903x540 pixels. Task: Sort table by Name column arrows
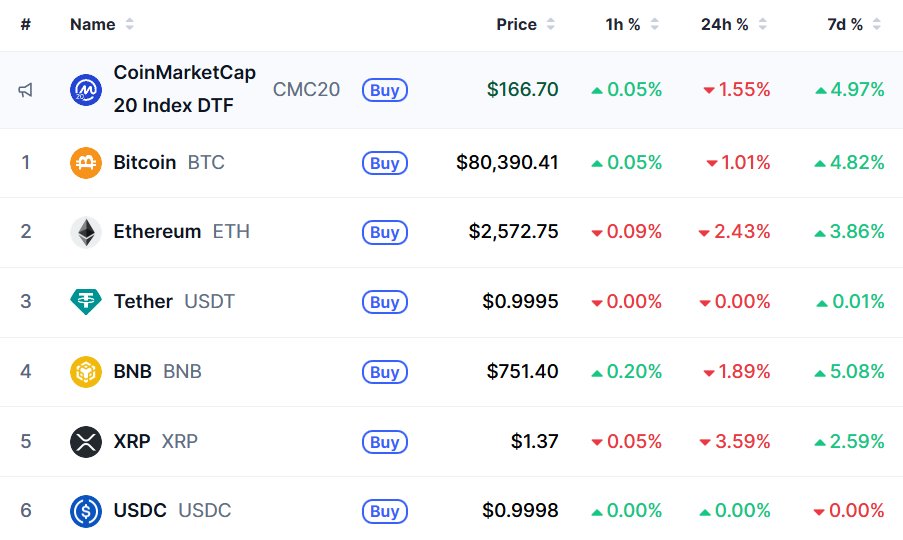130,24
